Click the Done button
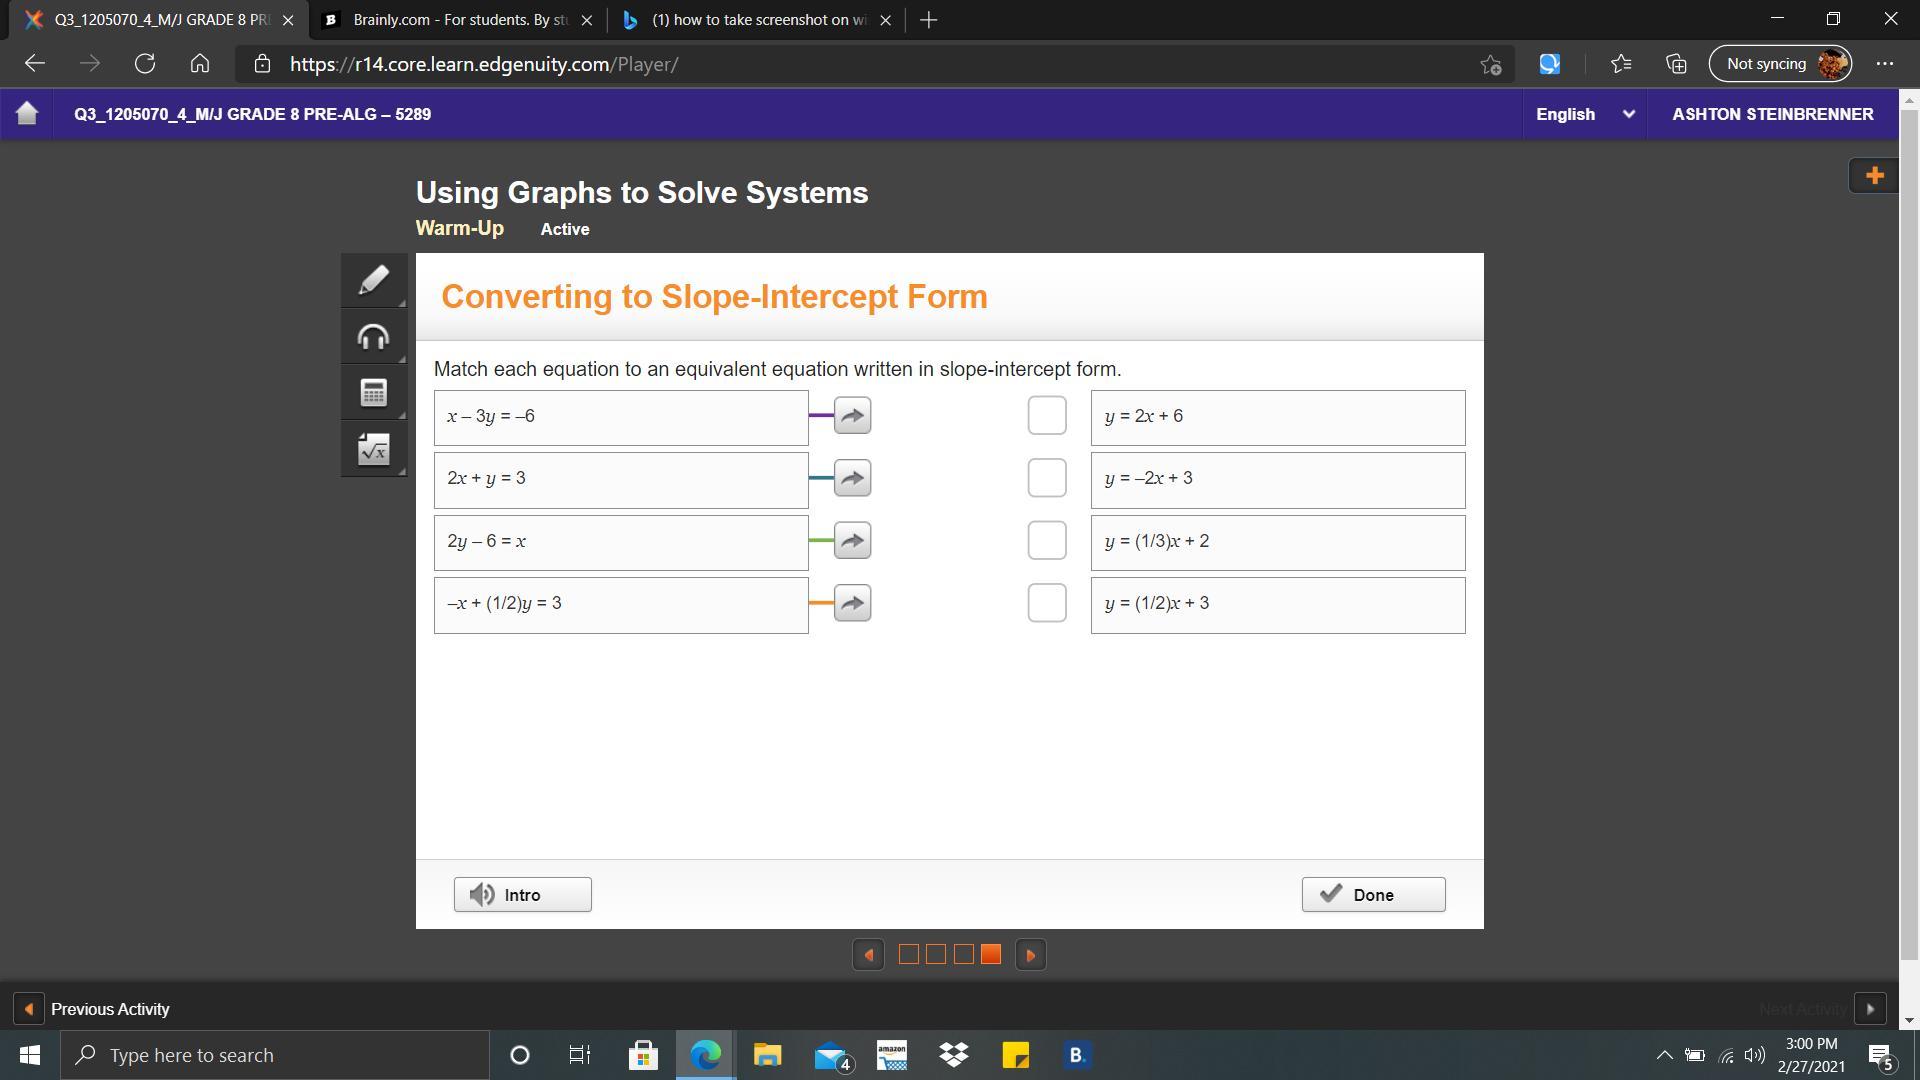Screen dimensions: 1920x1080 [1372, 895]
